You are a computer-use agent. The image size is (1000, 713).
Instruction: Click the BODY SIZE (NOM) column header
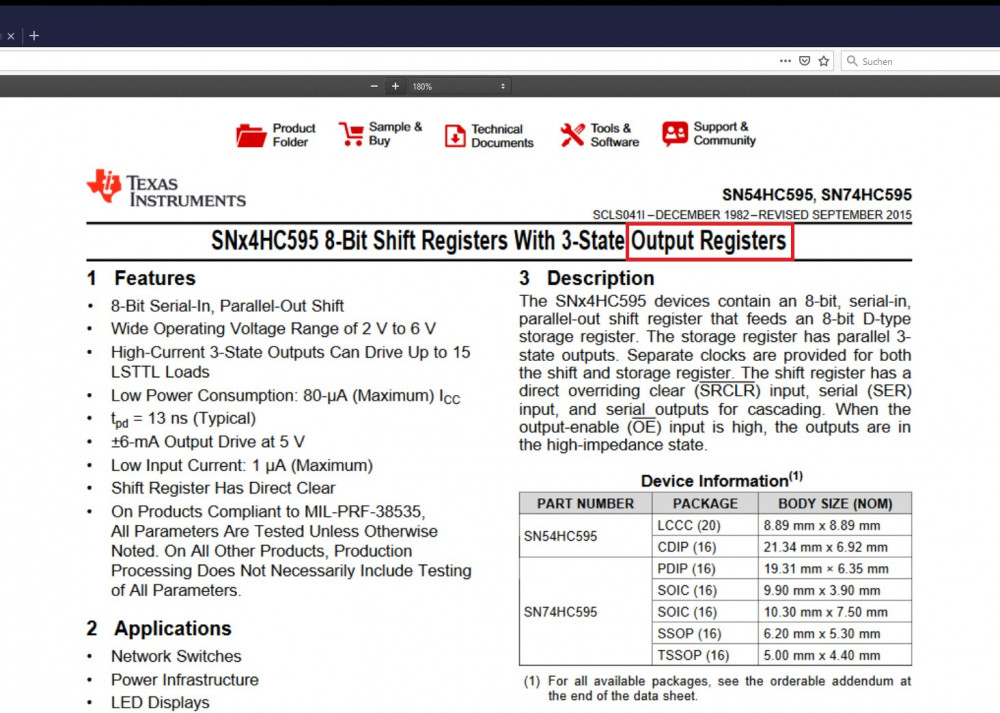click(x=835, y=504)
